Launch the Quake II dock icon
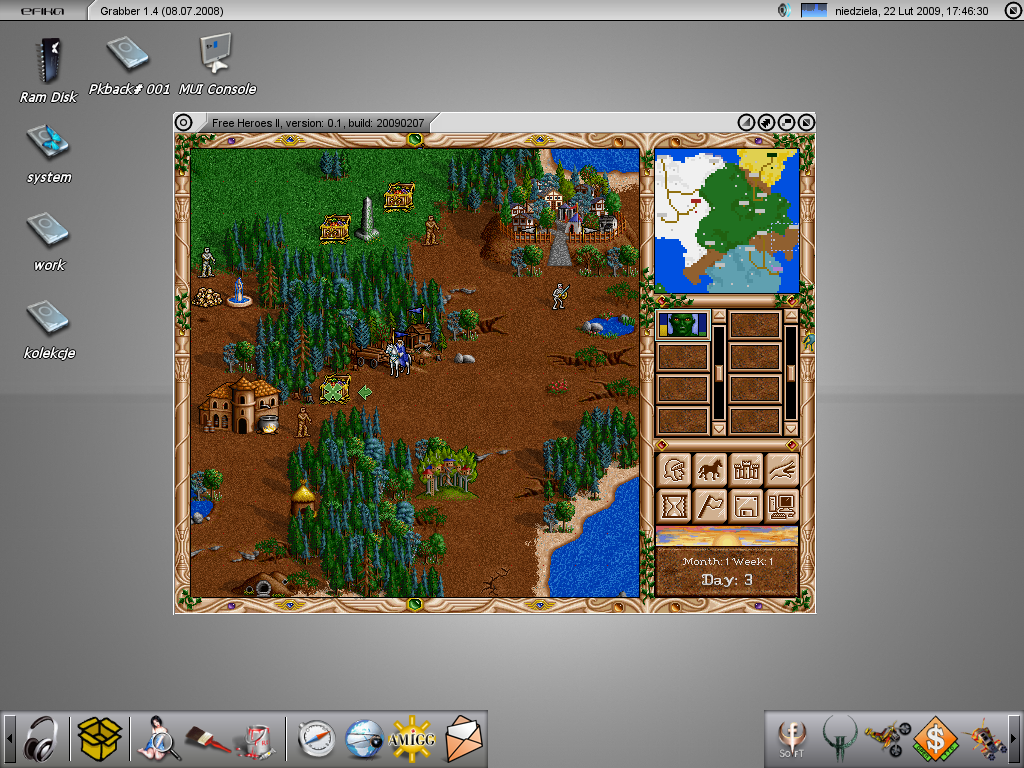Image resolution: width=1024 pixels, height=768 pixels. tap(840, 739)
